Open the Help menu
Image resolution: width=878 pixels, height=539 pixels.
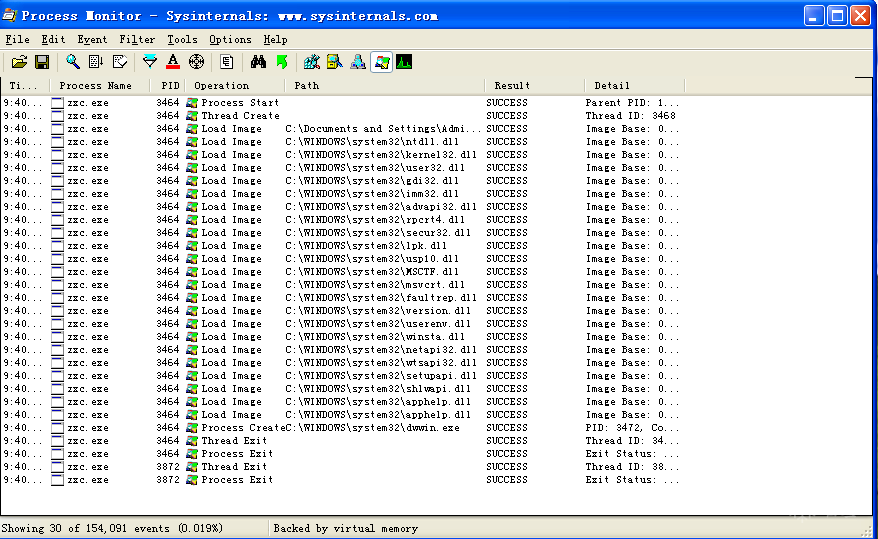275,40
